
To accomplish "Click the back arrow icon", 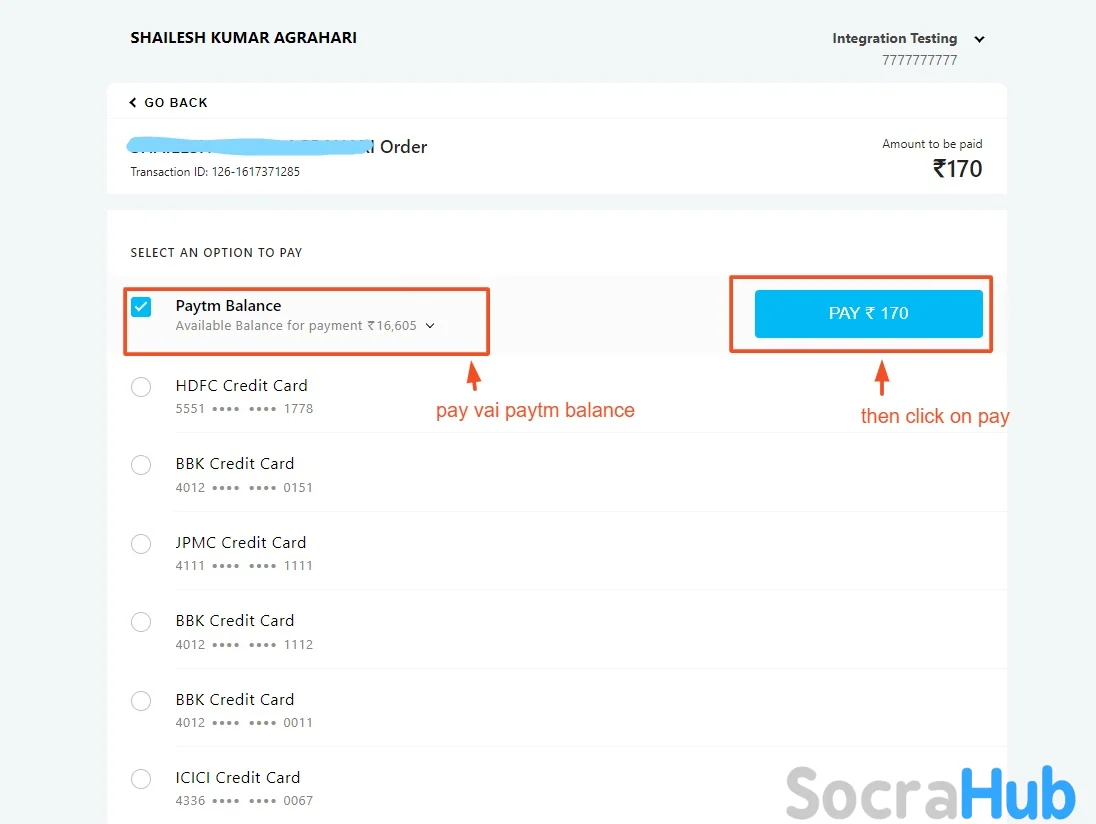I will [x=132, y=103].
